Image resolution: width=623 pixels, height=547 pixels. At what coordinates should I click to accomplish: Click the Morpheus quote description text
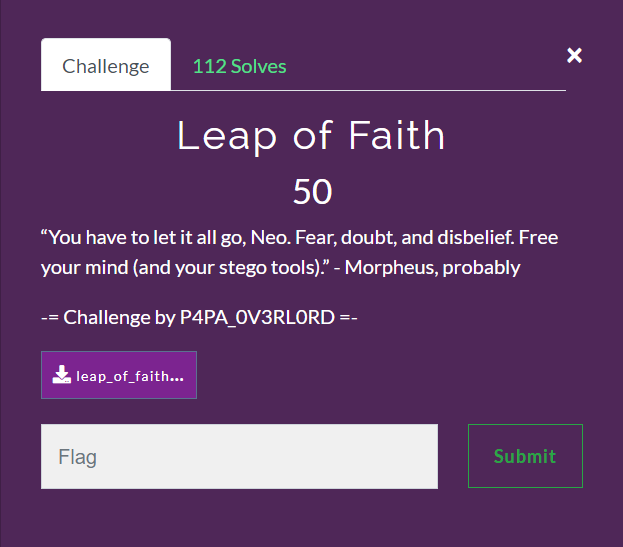coord(300,253)
